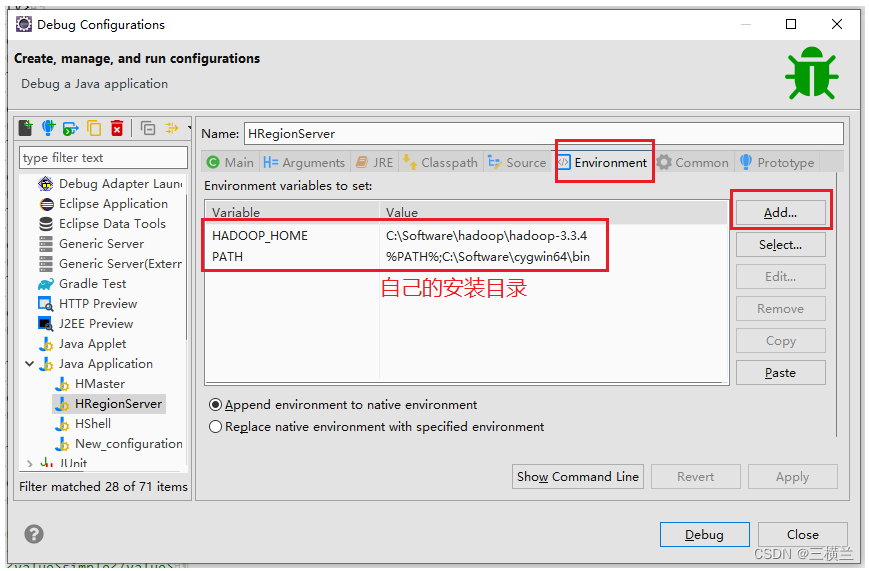
Task: Click the Close button
Action: pos(802,534)
